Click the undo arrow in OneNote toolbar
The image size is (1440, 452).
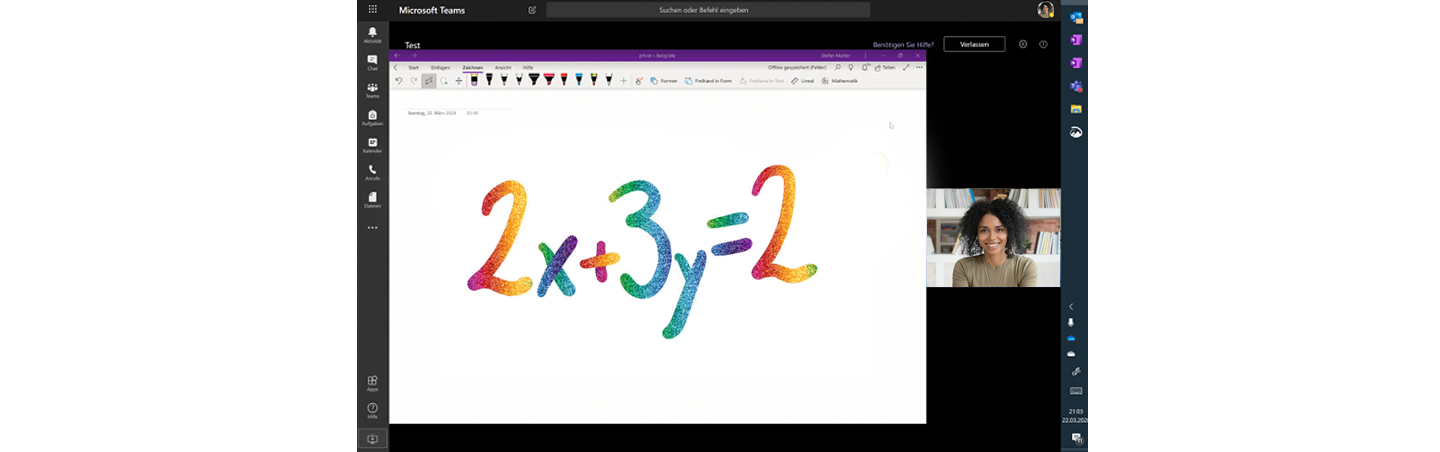[x=399, y=81]
